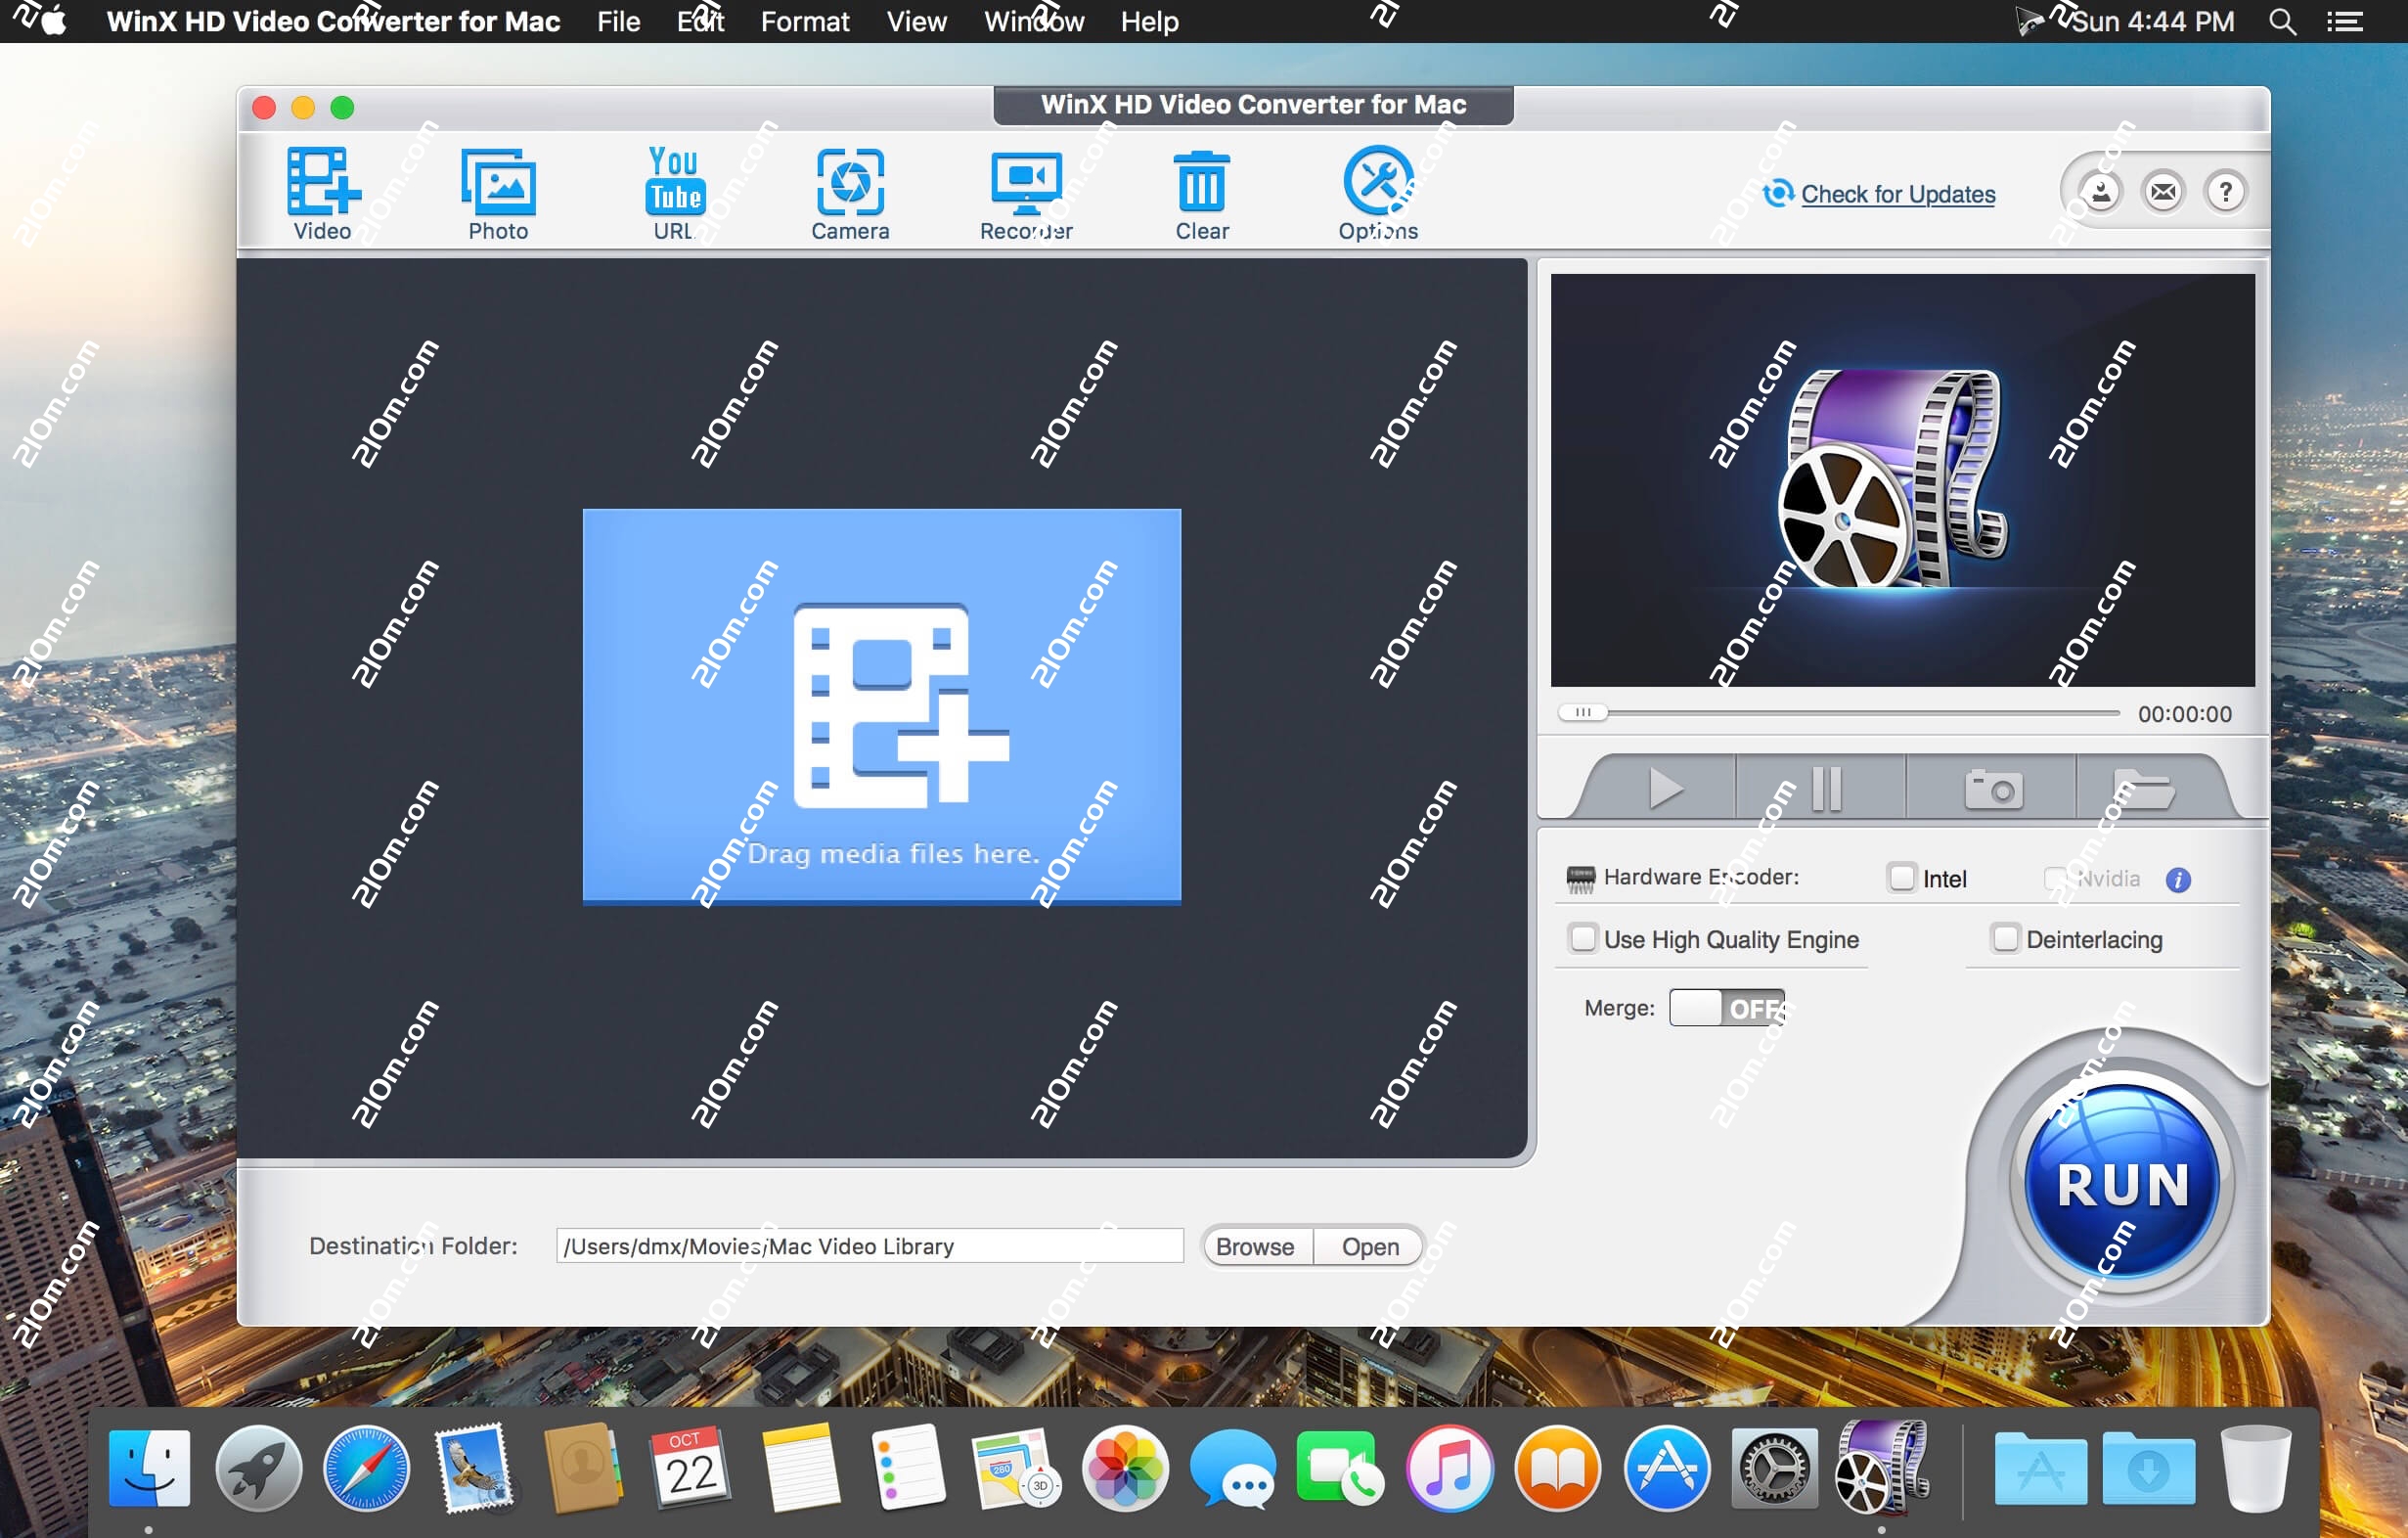This screenshot has width=2408, height=1538.
Task: Open the Format menu
Action: click(x=804, y=21)
